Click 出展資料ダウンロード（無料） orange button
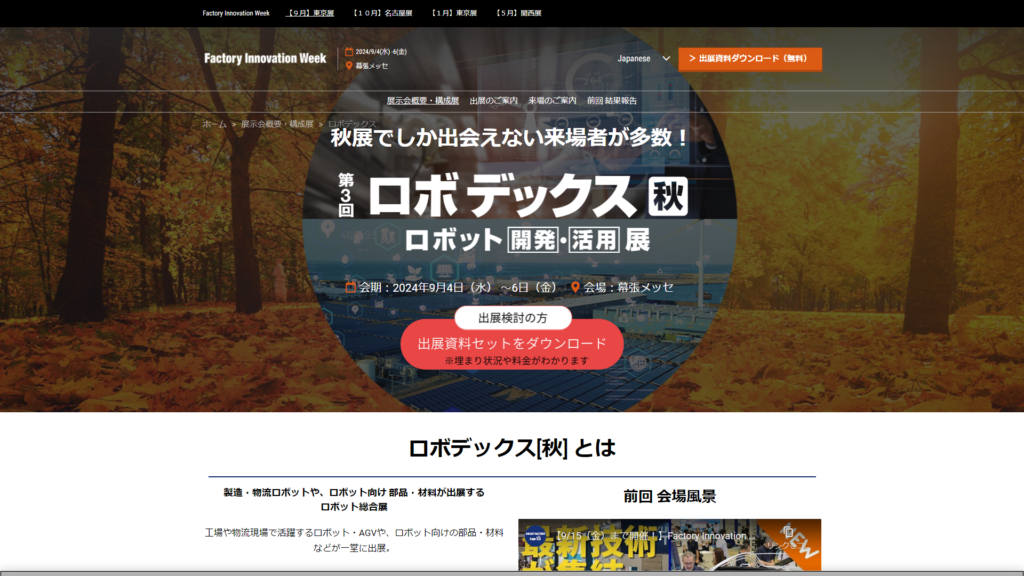Viewport: 1024px width, 576px height. click(x=750, y=59)
